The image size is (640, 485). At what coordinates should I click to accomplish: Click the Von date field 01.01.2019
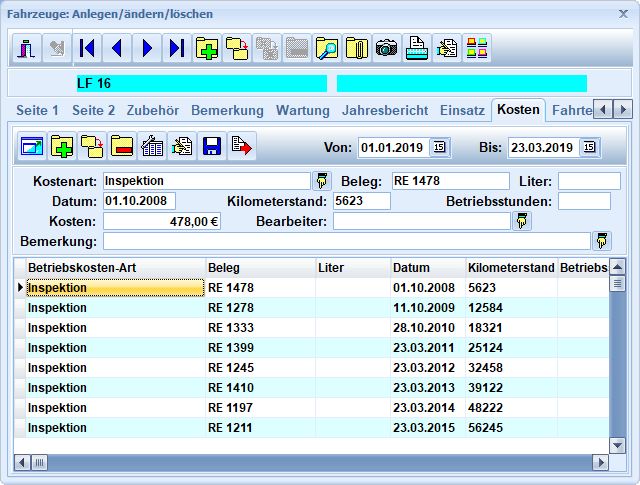tap(393, 147)
